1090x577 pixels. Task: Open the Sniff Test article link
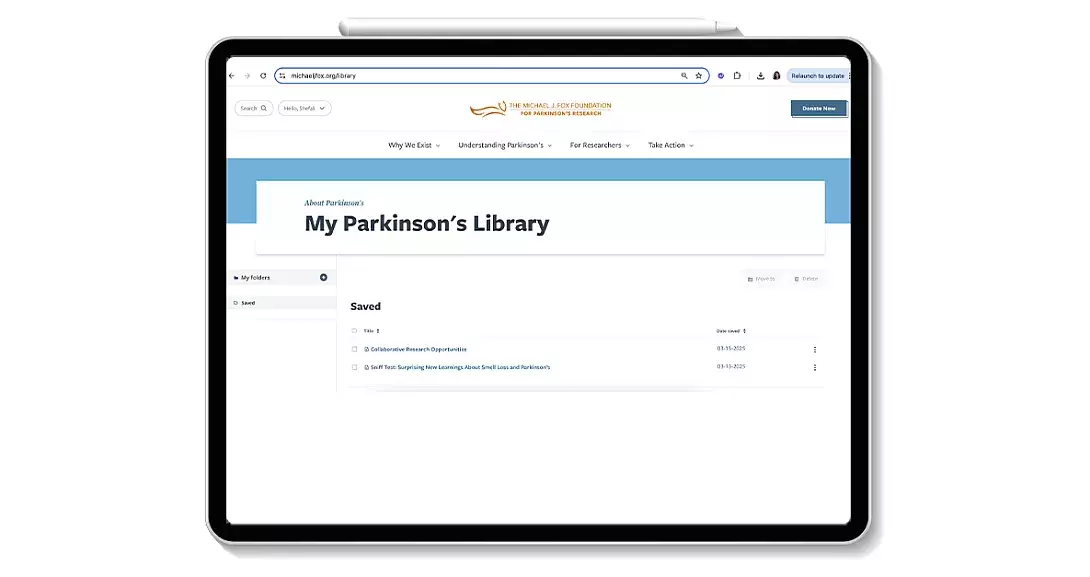(x=460, y=367)
